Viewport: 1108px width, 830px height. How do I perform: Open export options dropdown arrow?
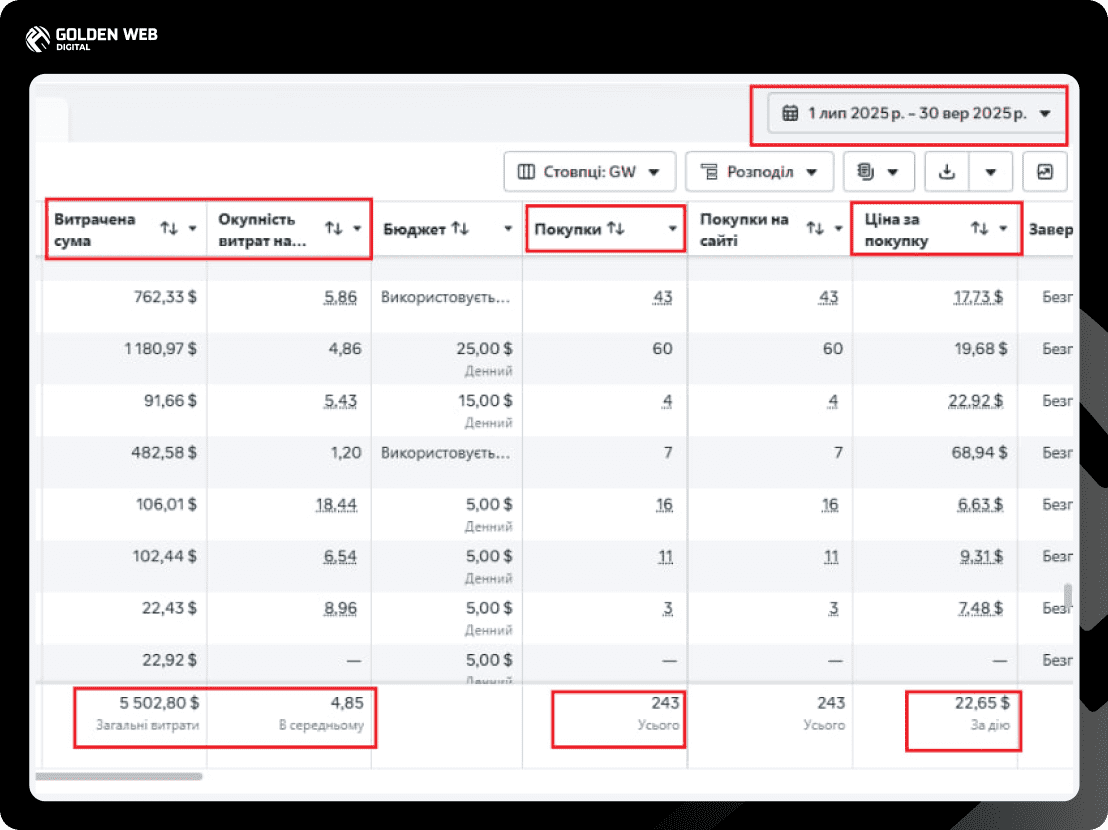pos(991,172)
